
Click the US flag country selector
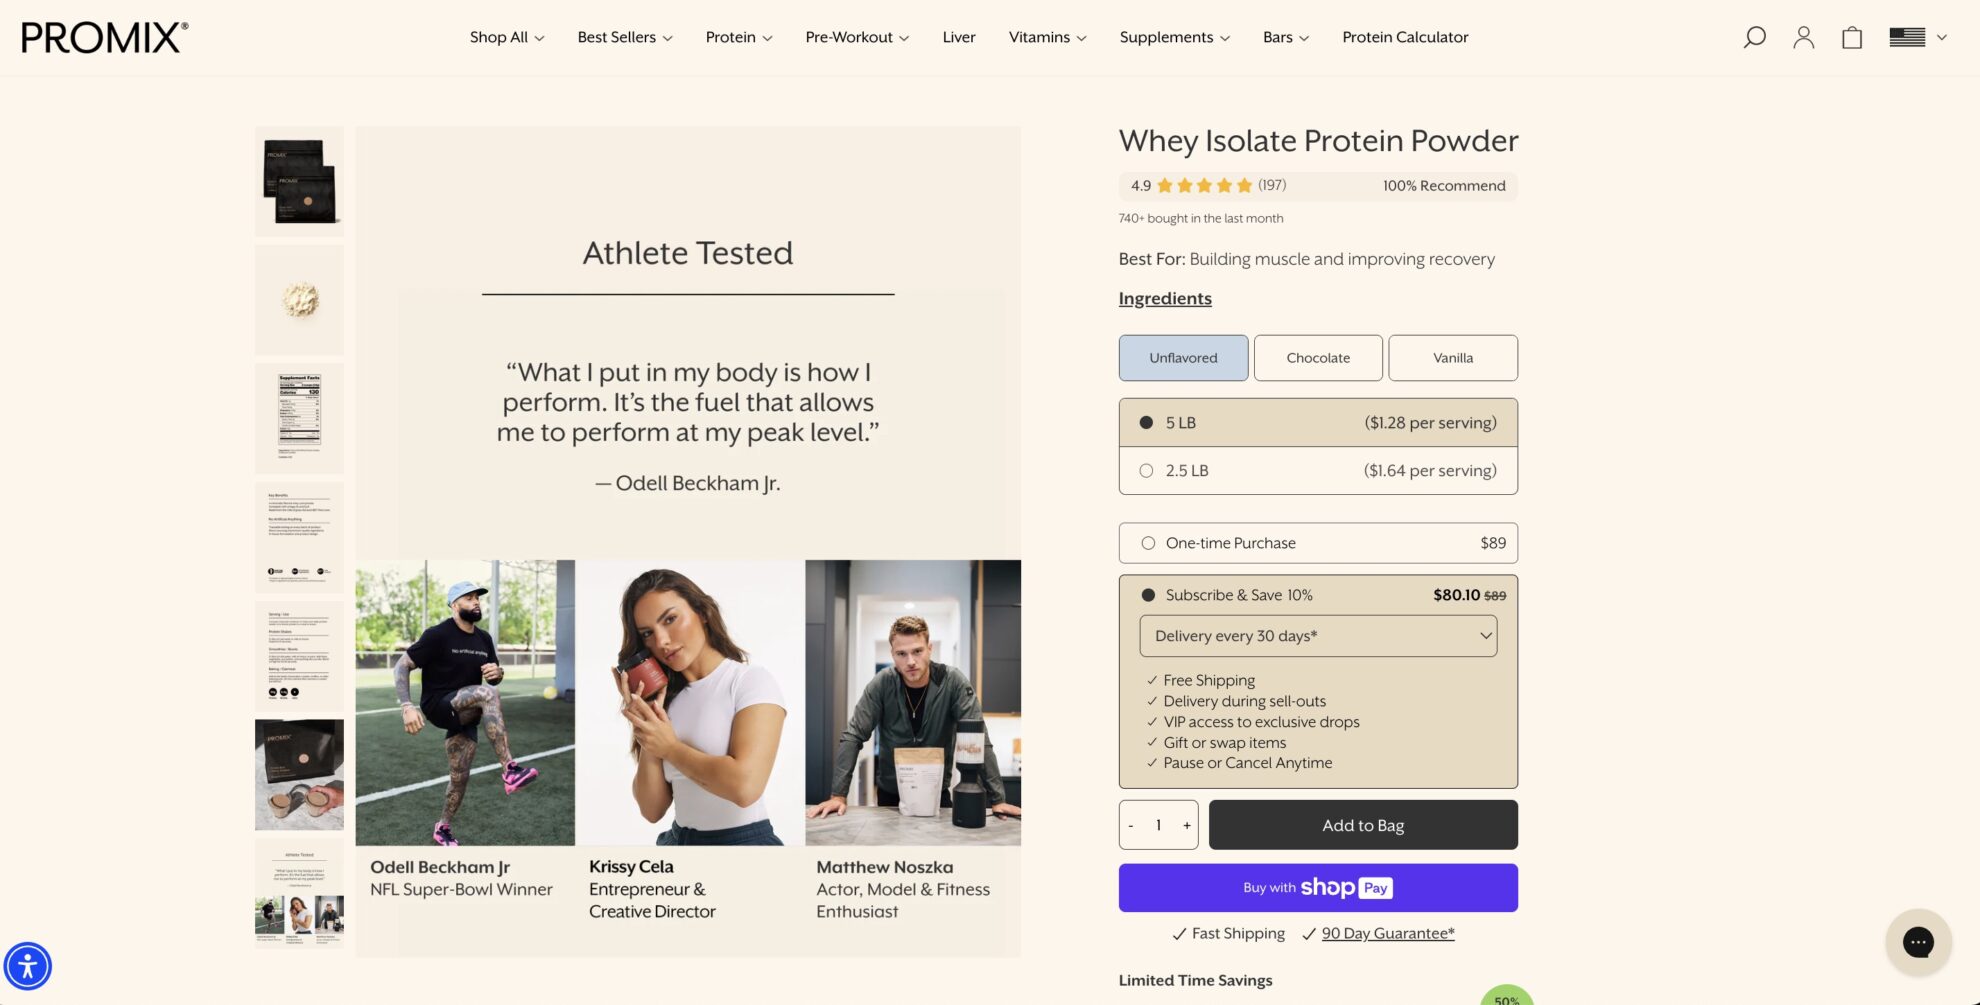(1917, 37)
